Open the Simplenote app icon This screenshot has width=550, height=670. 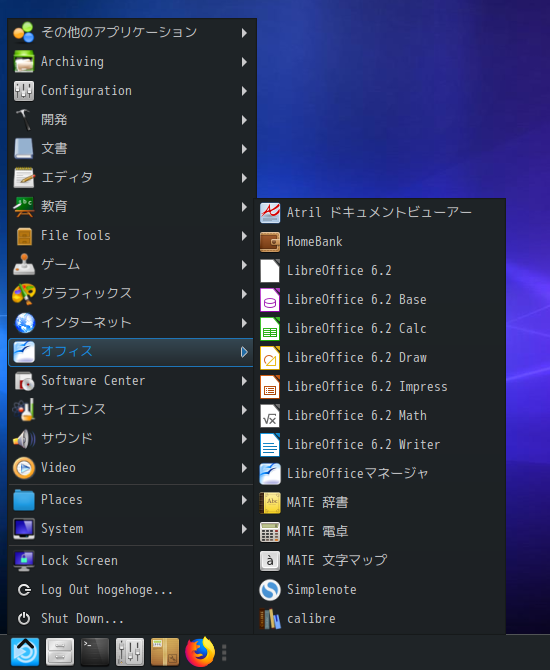(x=270, y=590)
